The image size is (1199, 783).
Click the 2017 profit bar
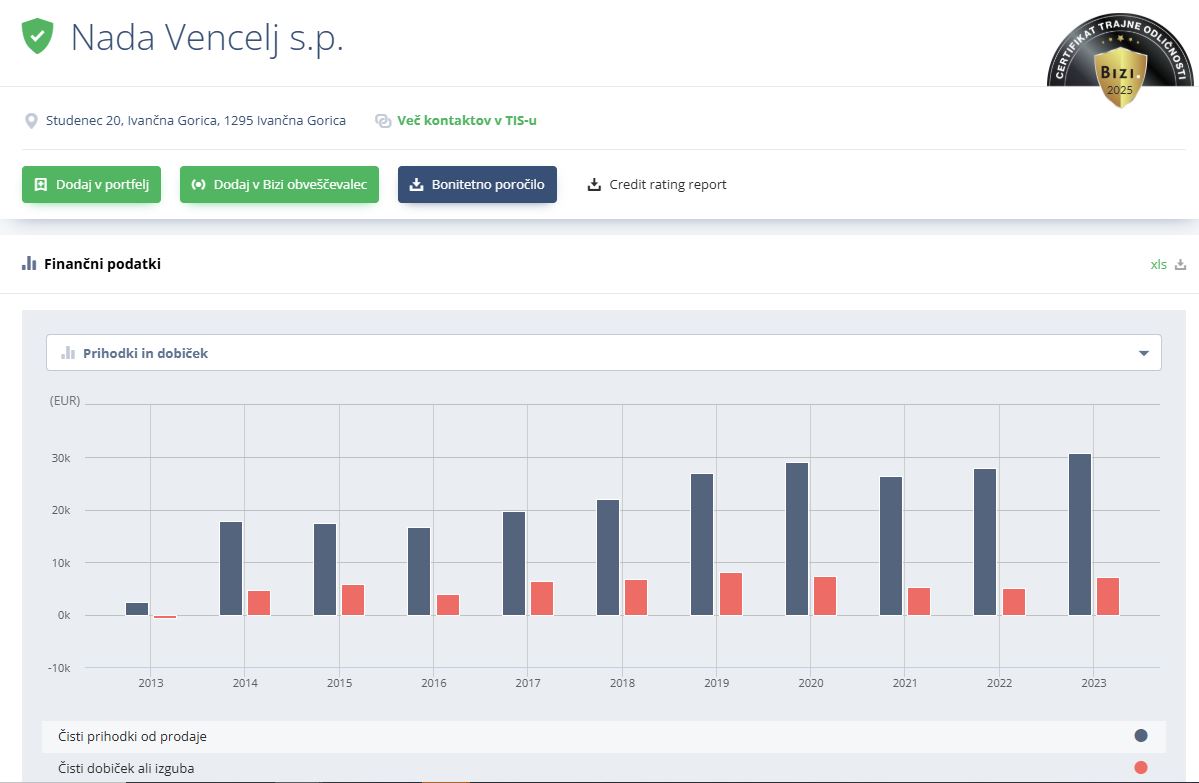[x=542, y=599]
